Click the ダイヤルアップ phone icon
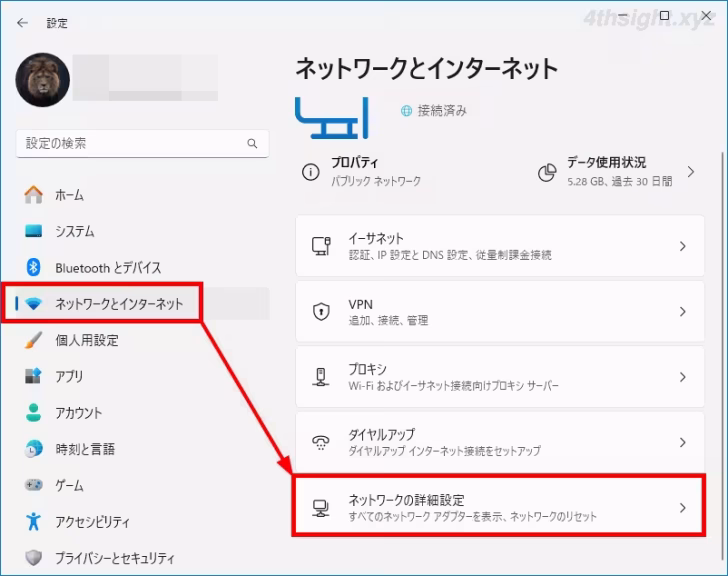The height and width of the screenshot is (576, 728). point(321,442)
